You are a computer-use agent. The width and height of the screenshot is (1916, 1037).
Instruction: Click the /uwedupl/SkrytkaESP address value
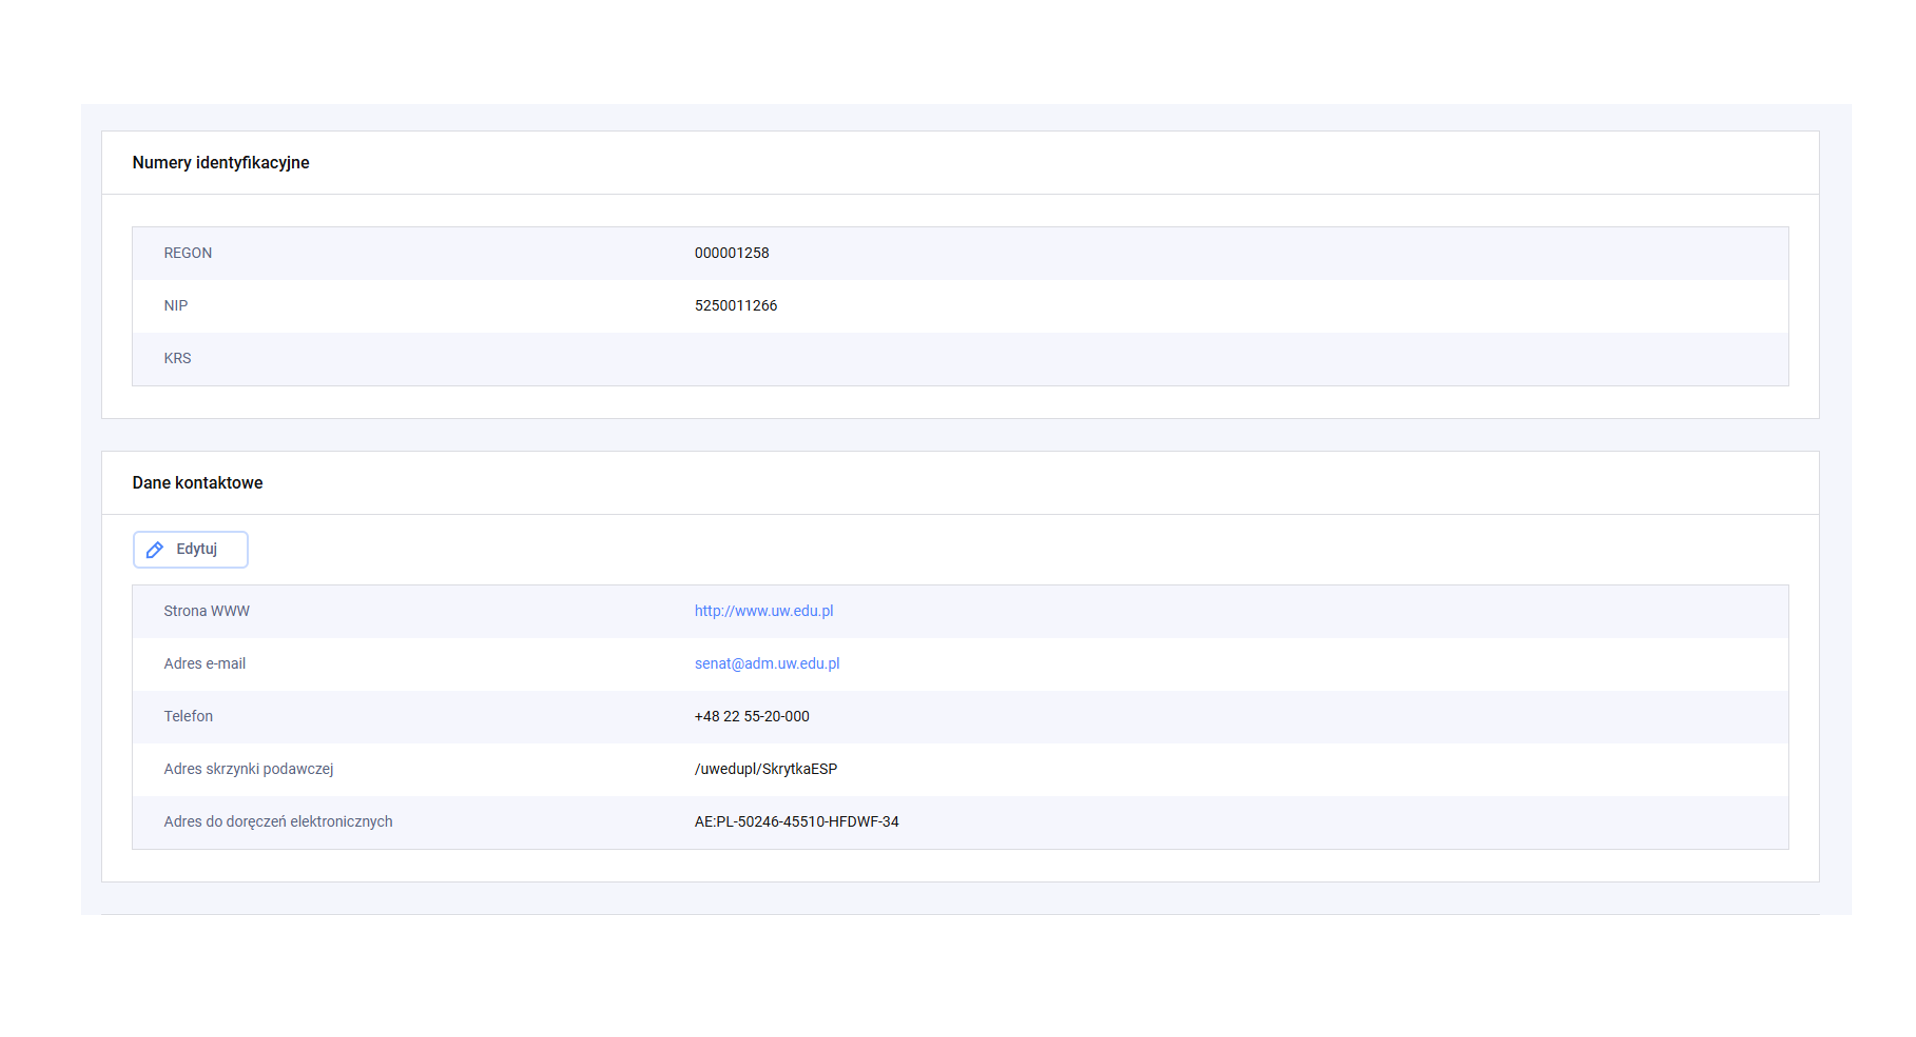765,769
